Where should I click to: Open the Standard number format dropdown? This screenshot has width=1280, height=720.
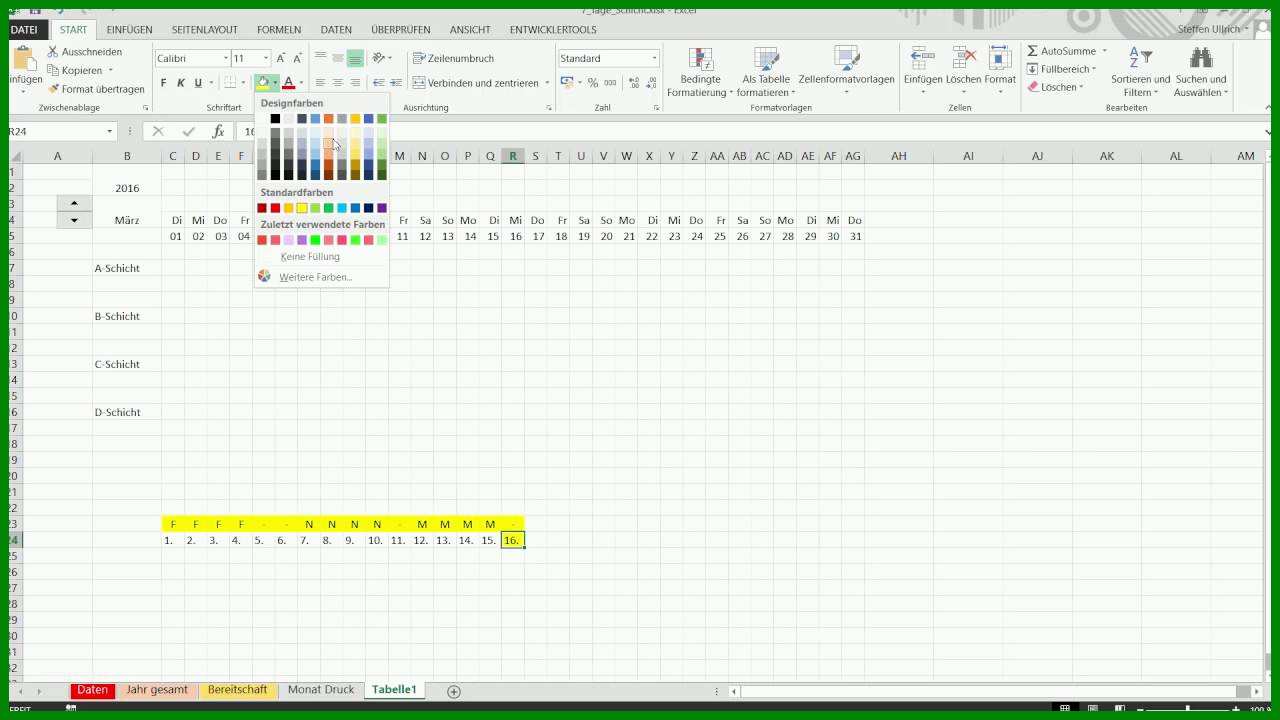click(x=654, y=58)
